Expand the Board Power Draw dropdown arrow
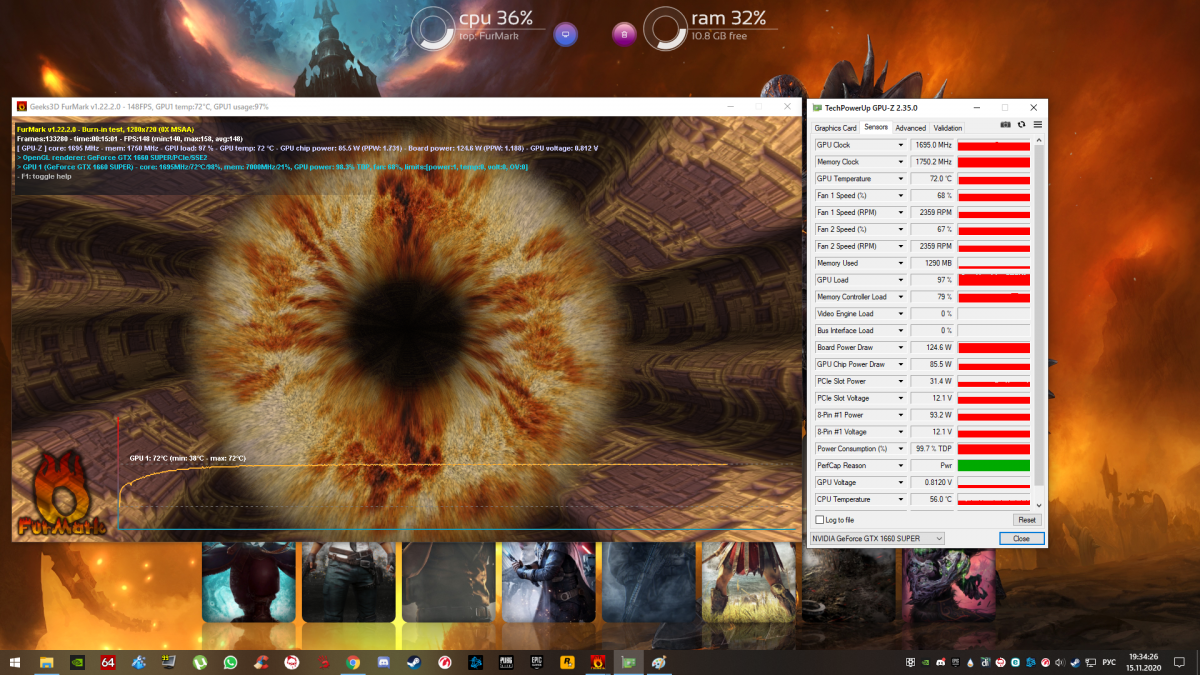The image size is (1200, 675). [901, 348]
